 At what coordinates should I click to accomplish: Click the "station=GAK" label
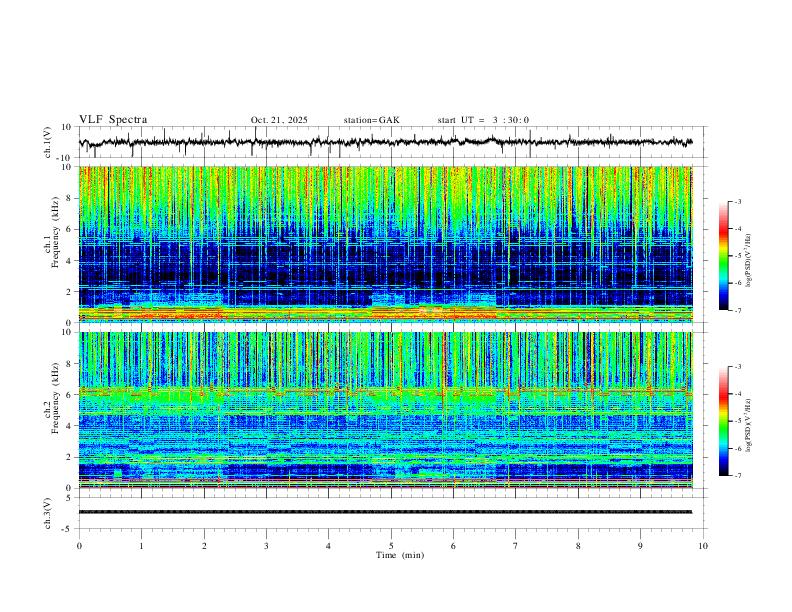pyautogui.click(x=371, y=120)
